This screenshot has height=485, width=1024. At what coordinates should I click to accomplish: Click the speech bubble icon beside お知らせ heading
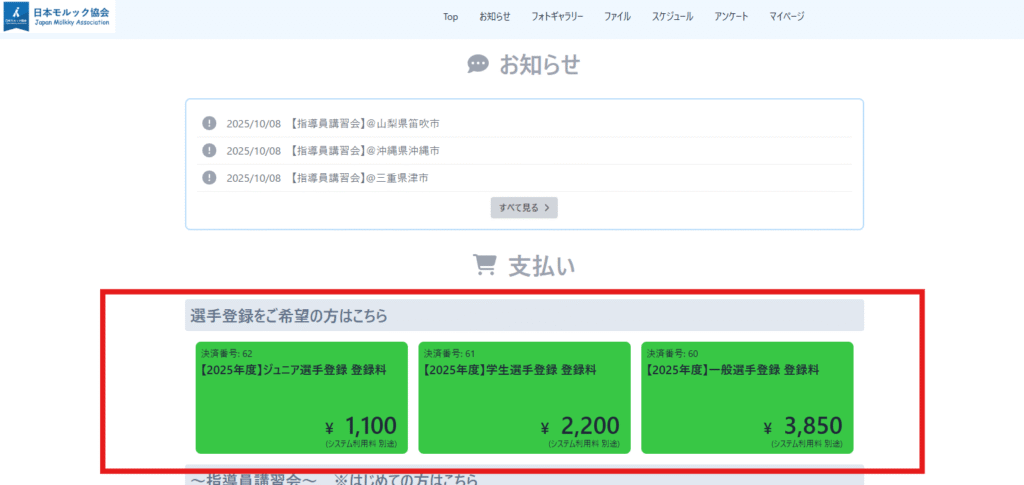478,65
